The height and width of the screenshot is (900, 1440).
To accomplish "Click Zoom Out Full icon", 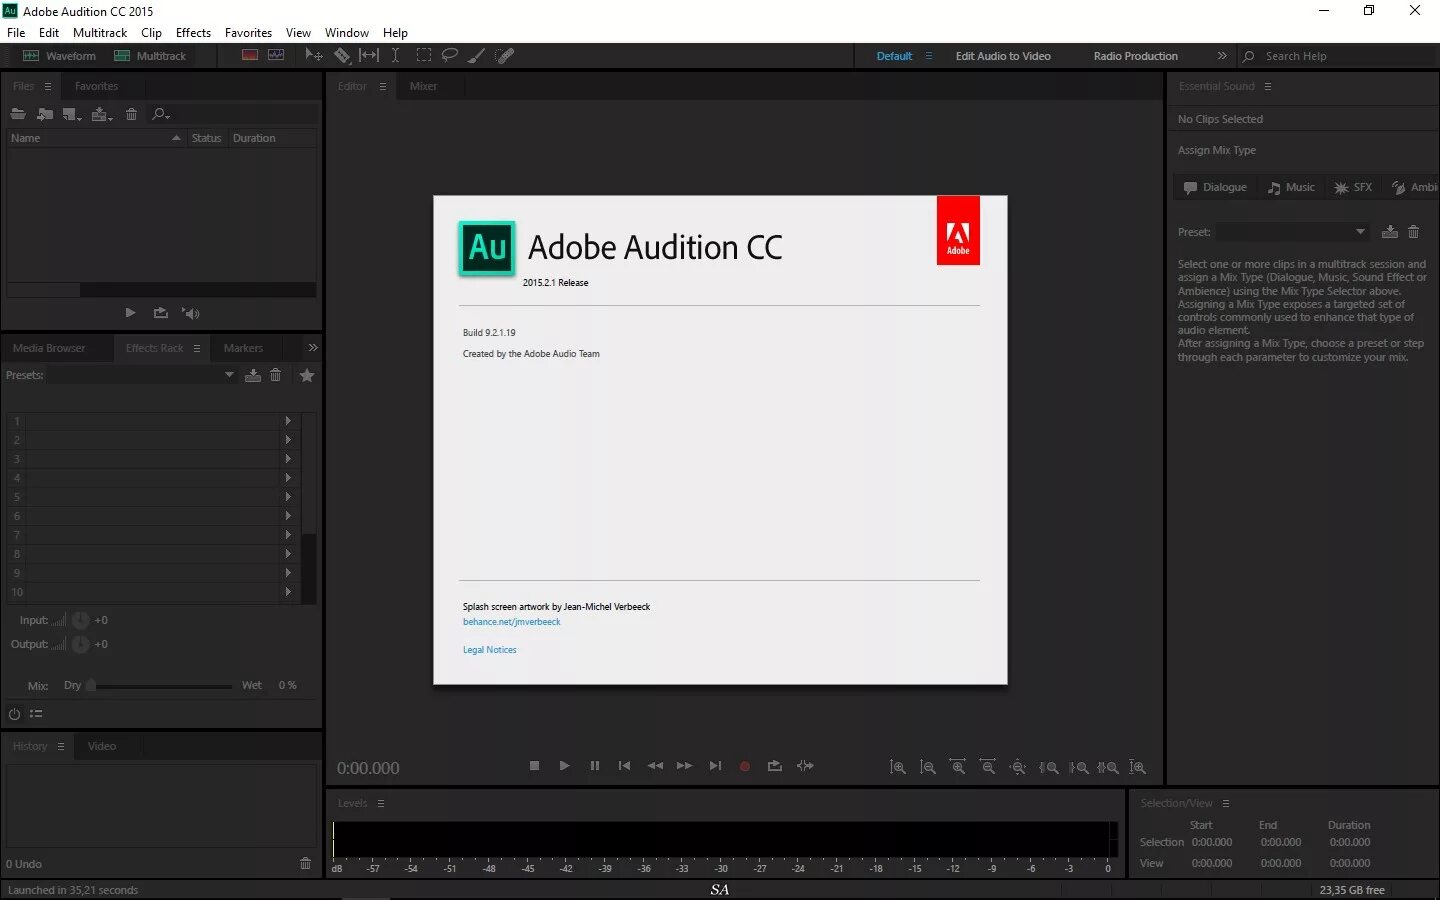I will (x=1018, y=767).
